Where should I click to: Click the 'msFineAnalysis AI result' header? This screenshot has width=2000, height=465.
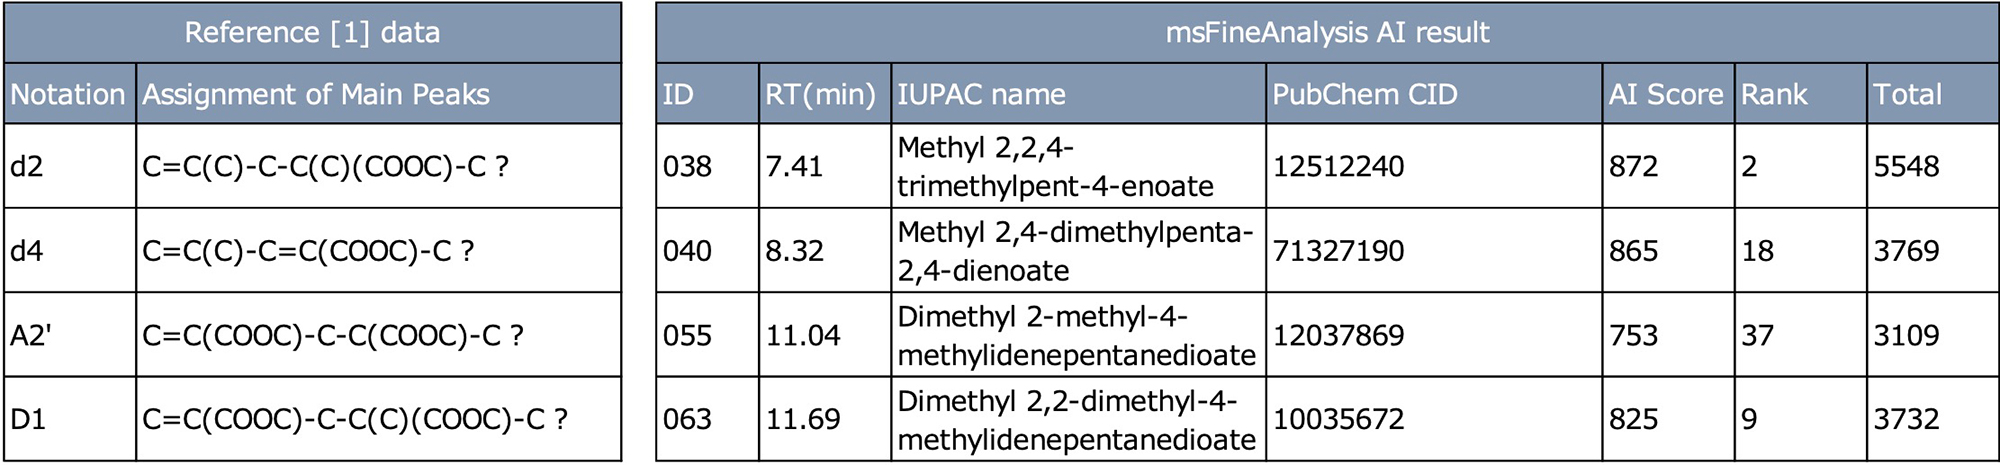(1327, 33)
